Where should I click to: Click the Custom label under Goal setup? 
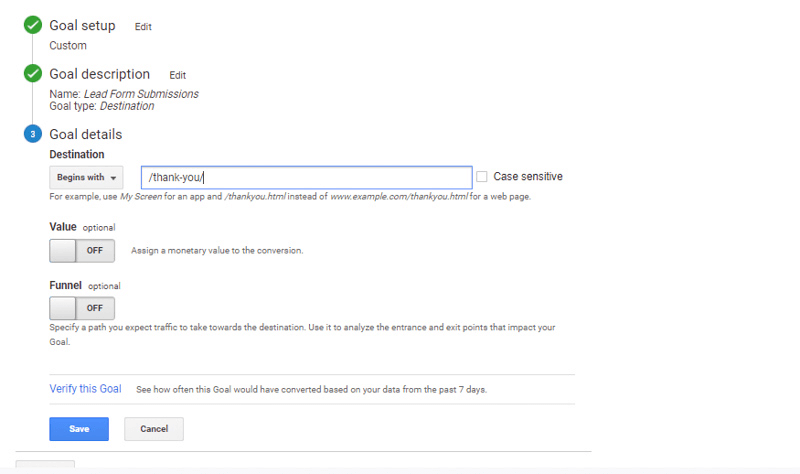68,45
